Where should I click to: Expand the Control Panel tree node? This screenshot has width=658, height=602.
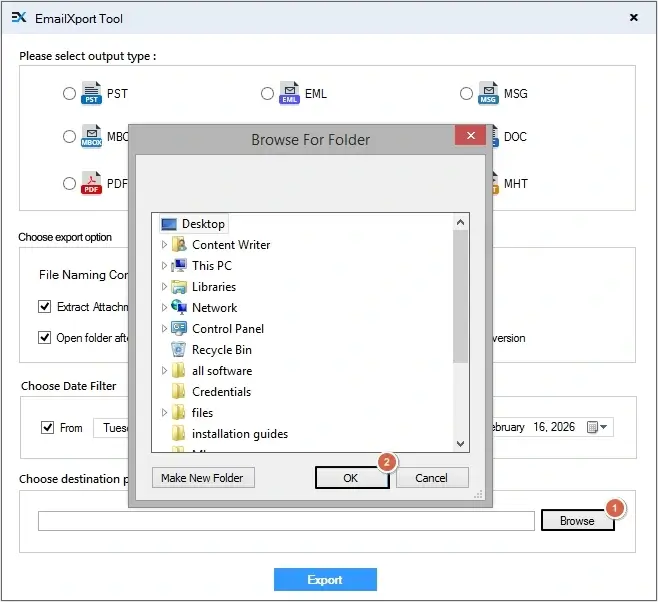[164, 328]
